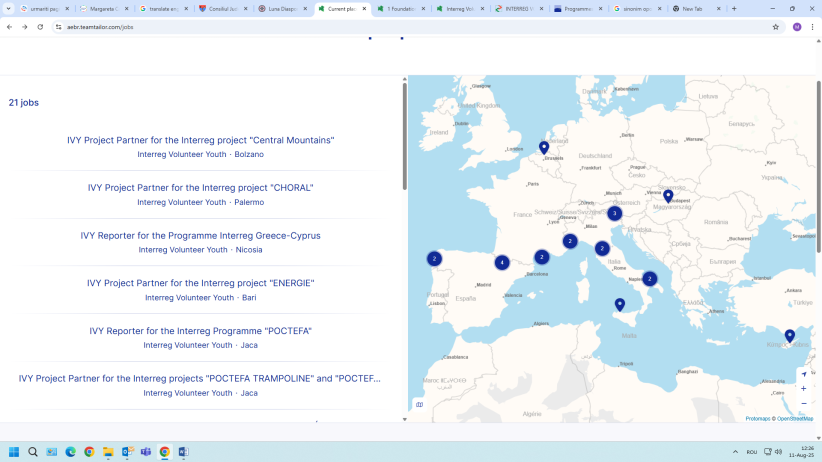The width and height of the screenshot is (822, 462).
Task: Click the Cyprus map pin
Action: tap(789, 335)
